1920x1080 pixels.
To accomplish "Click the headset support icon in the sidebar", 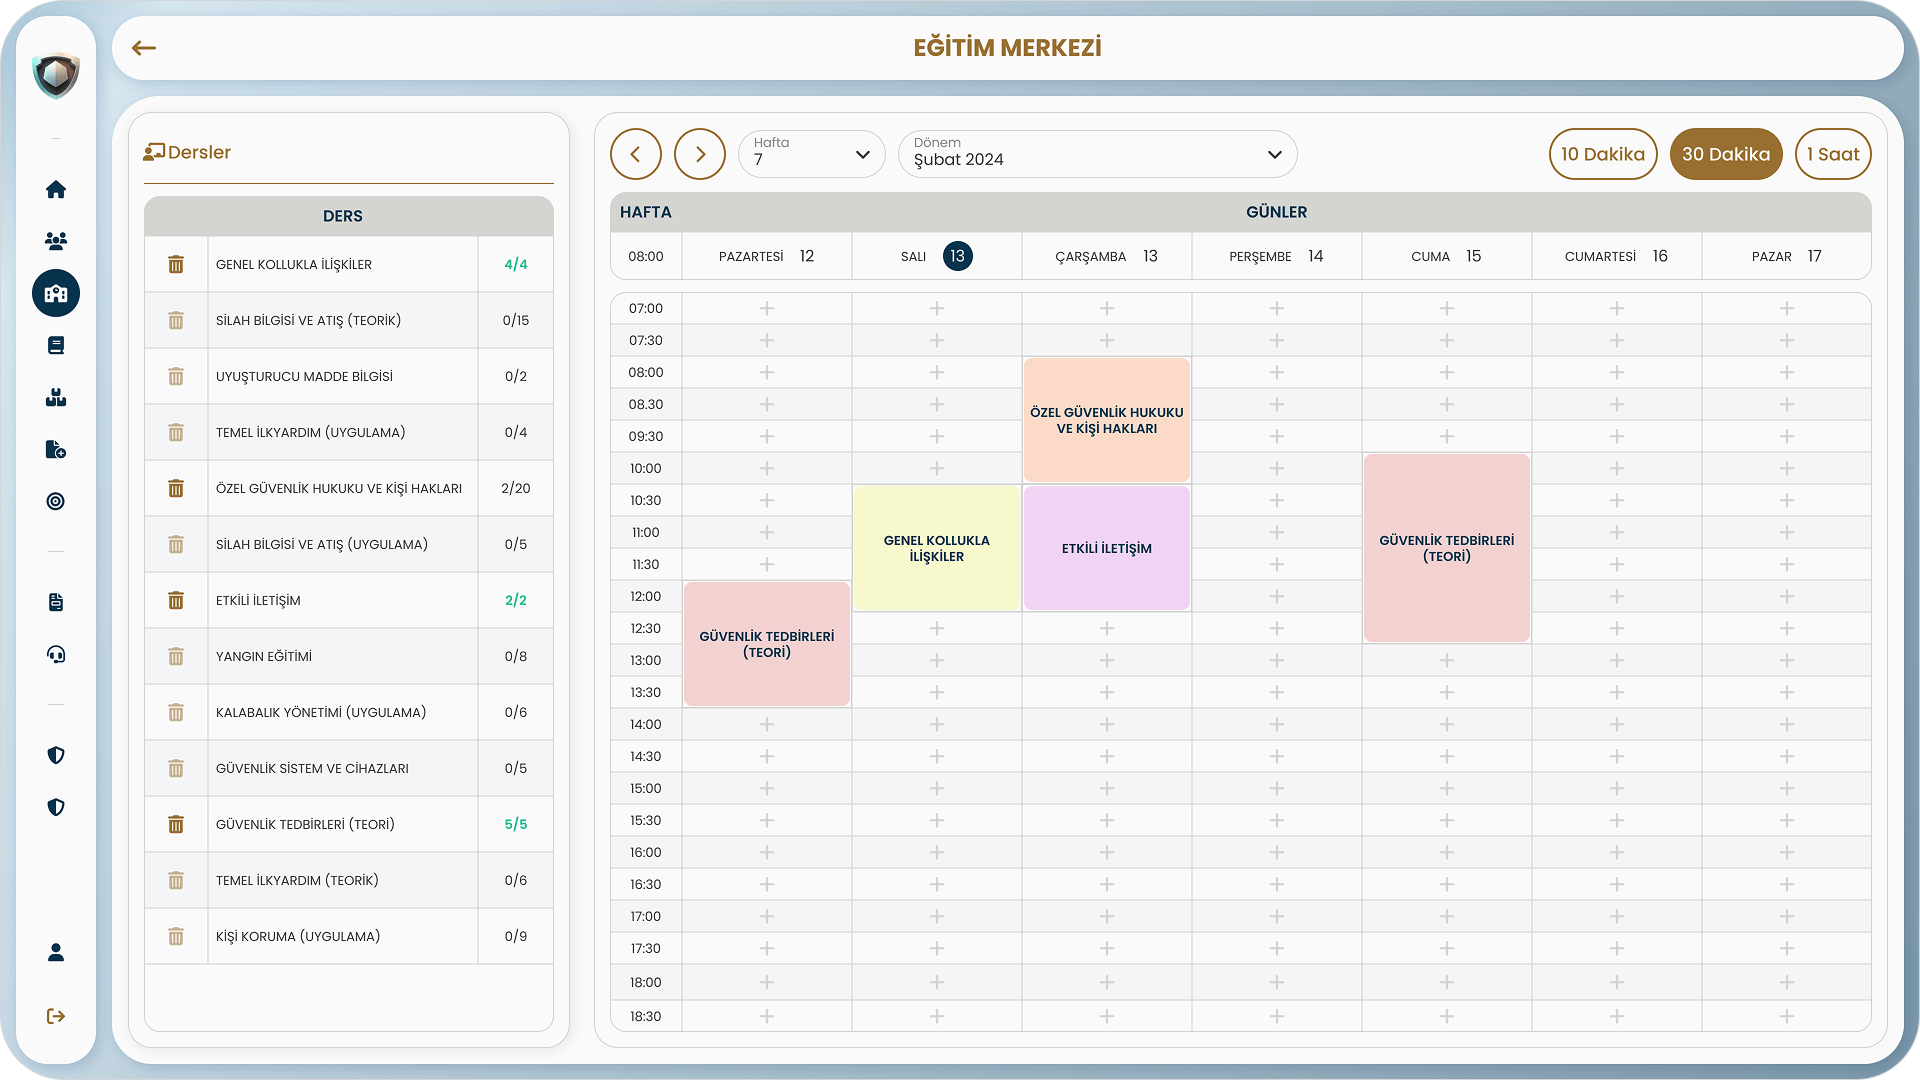I will 56,654.
